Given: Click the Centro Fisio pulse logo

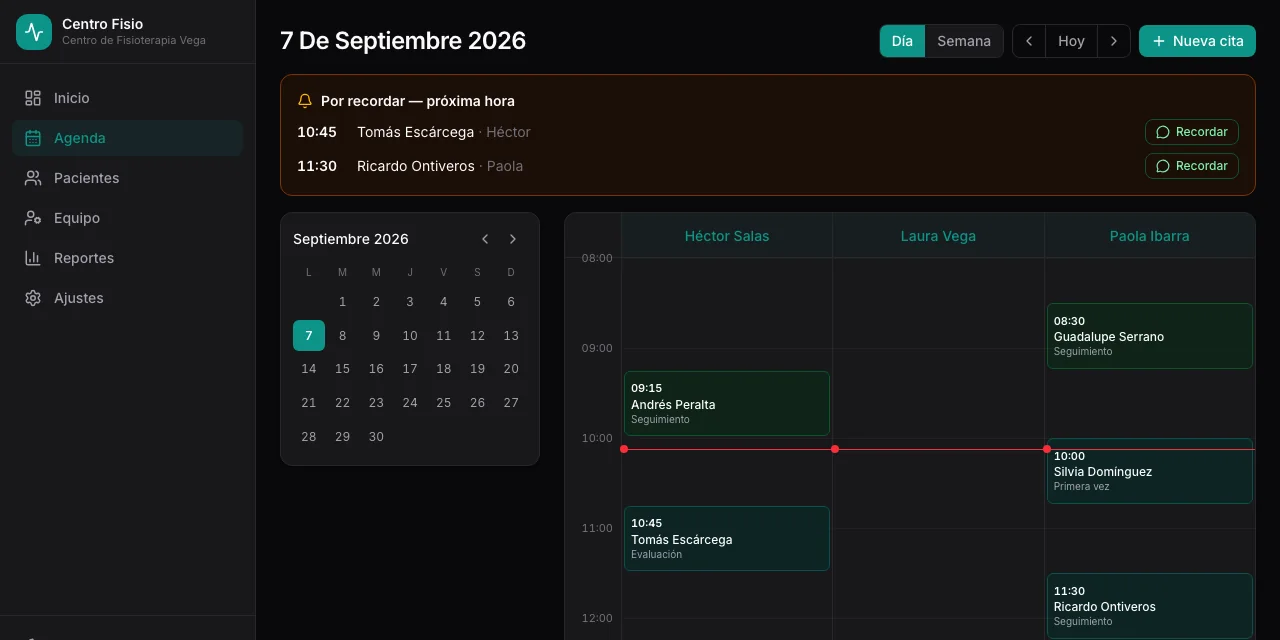Looking at the screenshot, I should (34, 32).
